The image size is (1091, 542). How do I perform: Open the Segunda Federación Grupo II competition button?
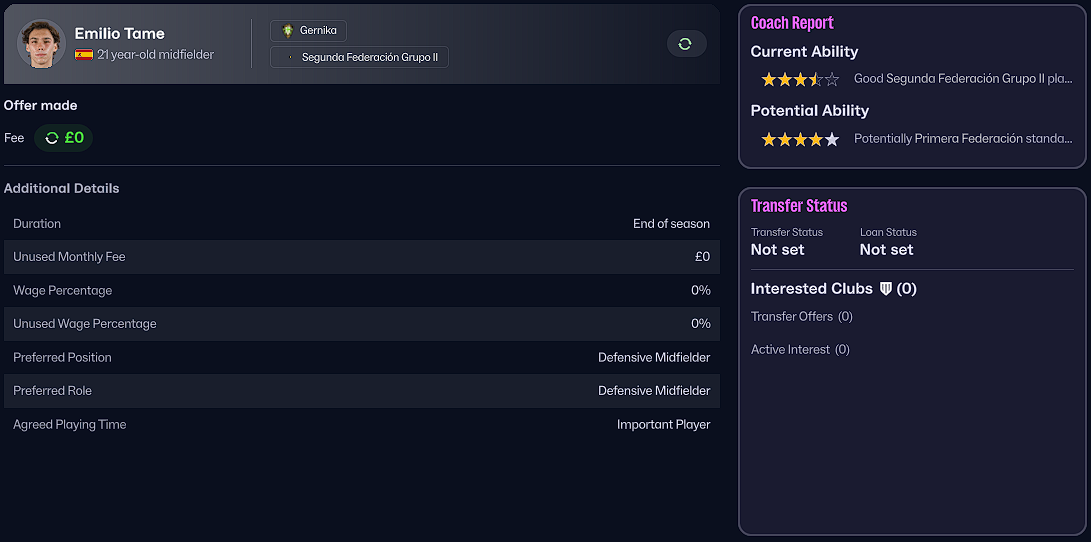[360, 58]
